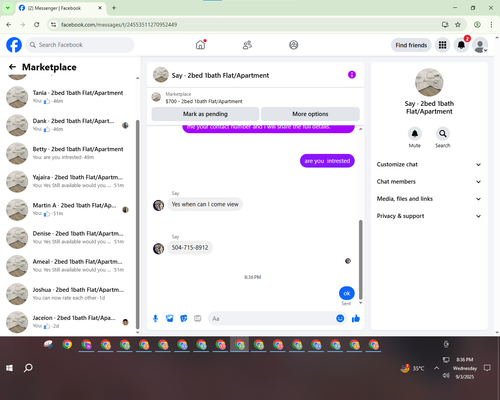
Task: Open Denise's apartment conversation
Action: point(68,237)
